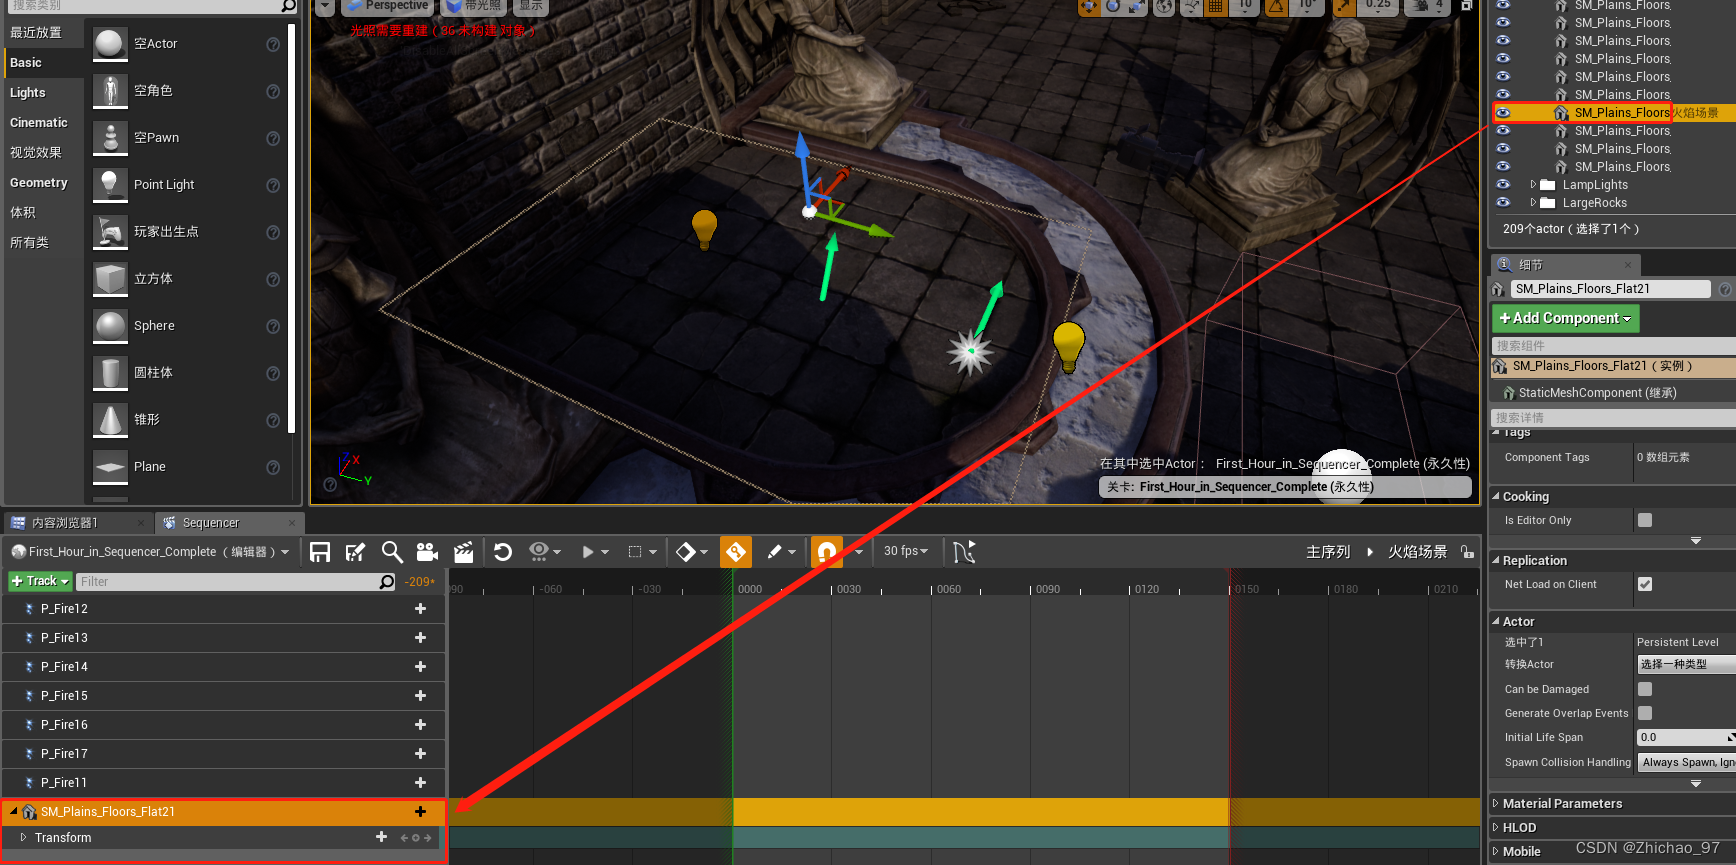The height and width of the screenshot is (865, 1736).
Task: Click the Filter field in Sequencer track list
Action: [x=228, y=582]
